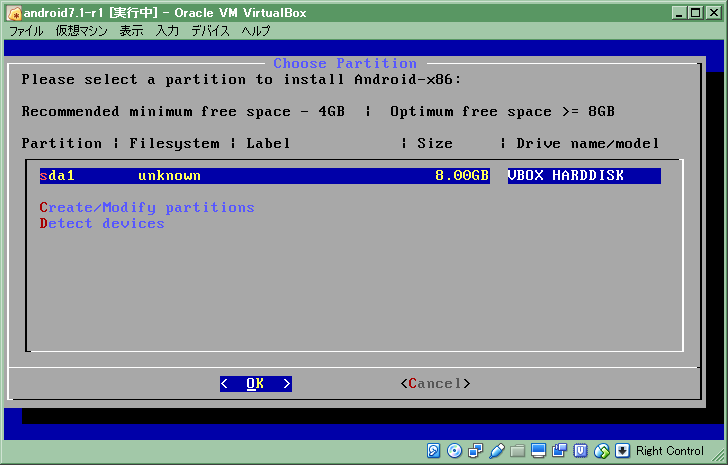
Task: Click the USB devices status icon
Action: coord(496,451)
